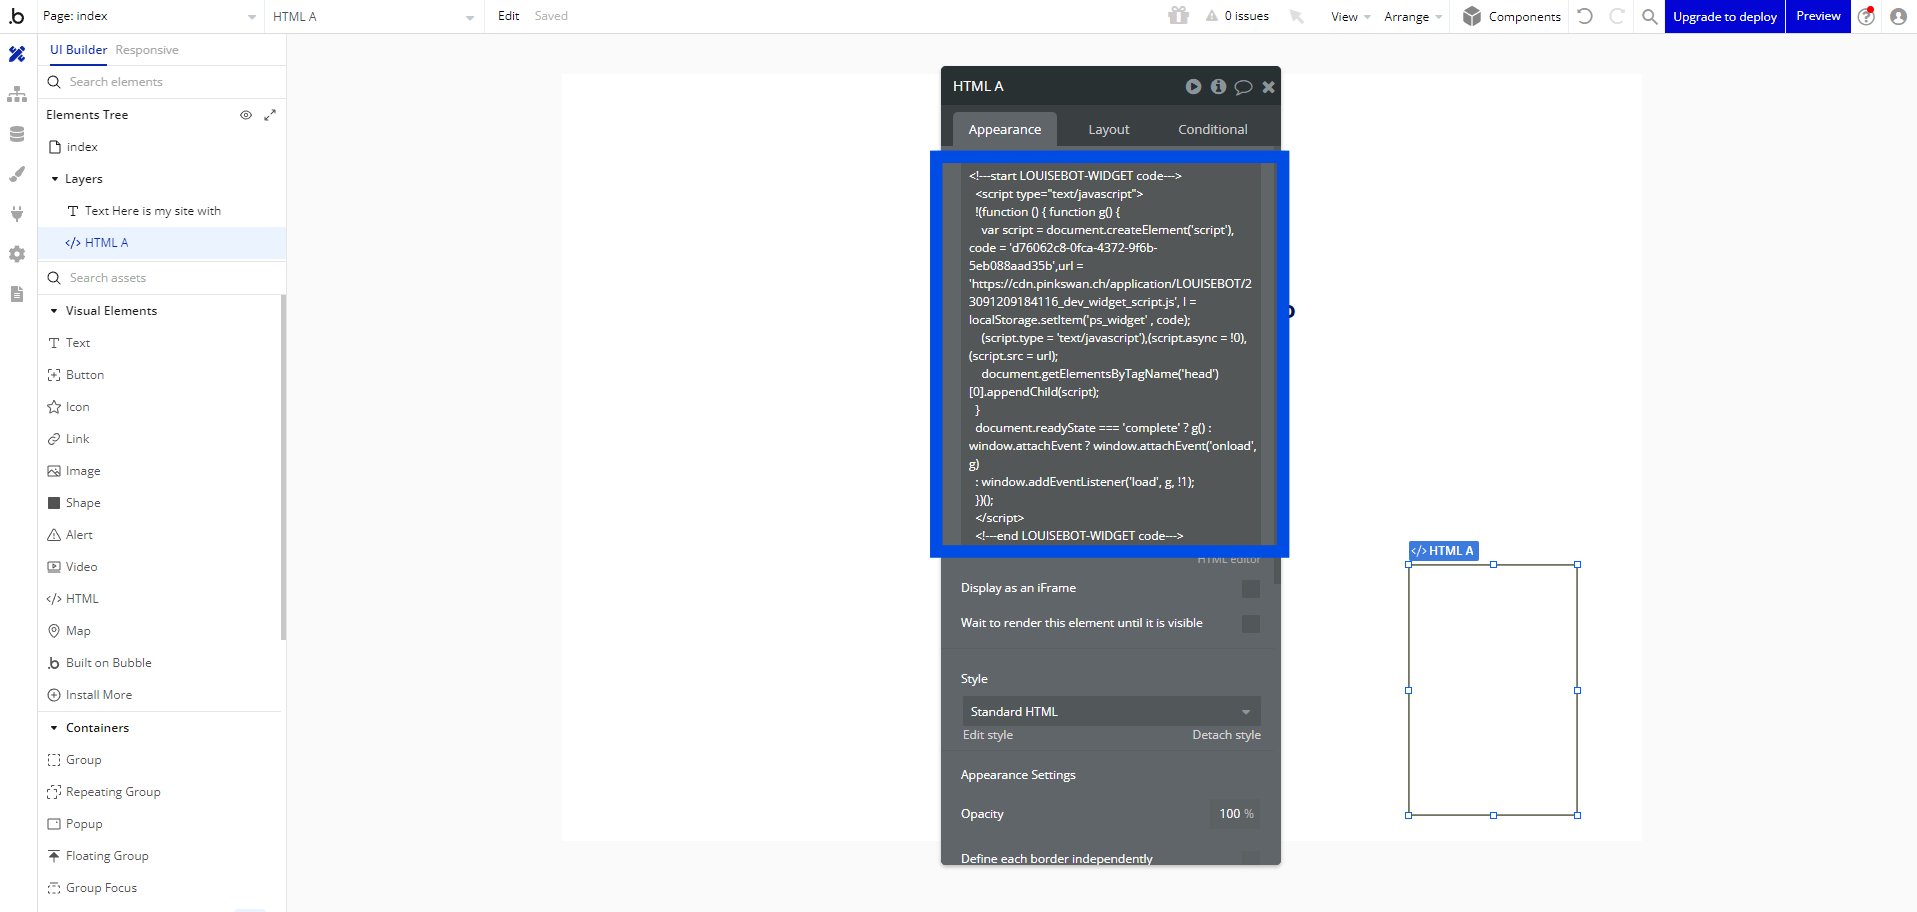Toggle Elements Tree visibility eye
Screen dimensions: 1917x912
coord(246,115)
